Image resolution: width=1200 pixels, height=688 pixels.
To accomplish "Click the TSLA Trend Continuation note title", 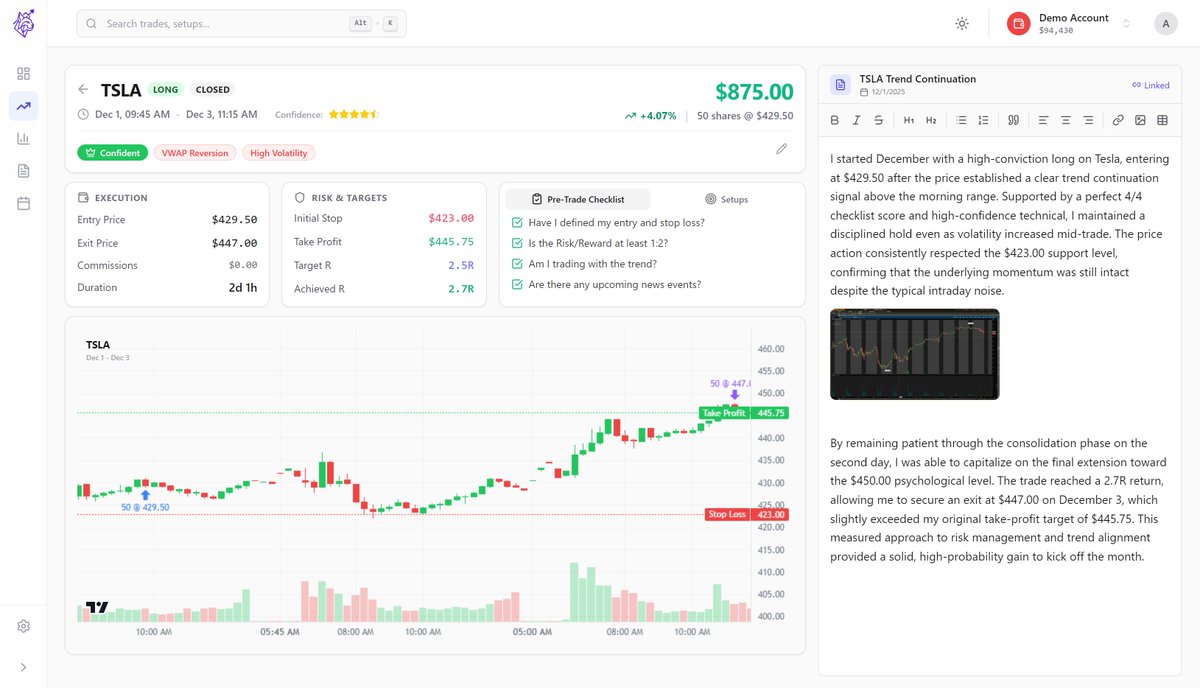I will pos(917,79).
